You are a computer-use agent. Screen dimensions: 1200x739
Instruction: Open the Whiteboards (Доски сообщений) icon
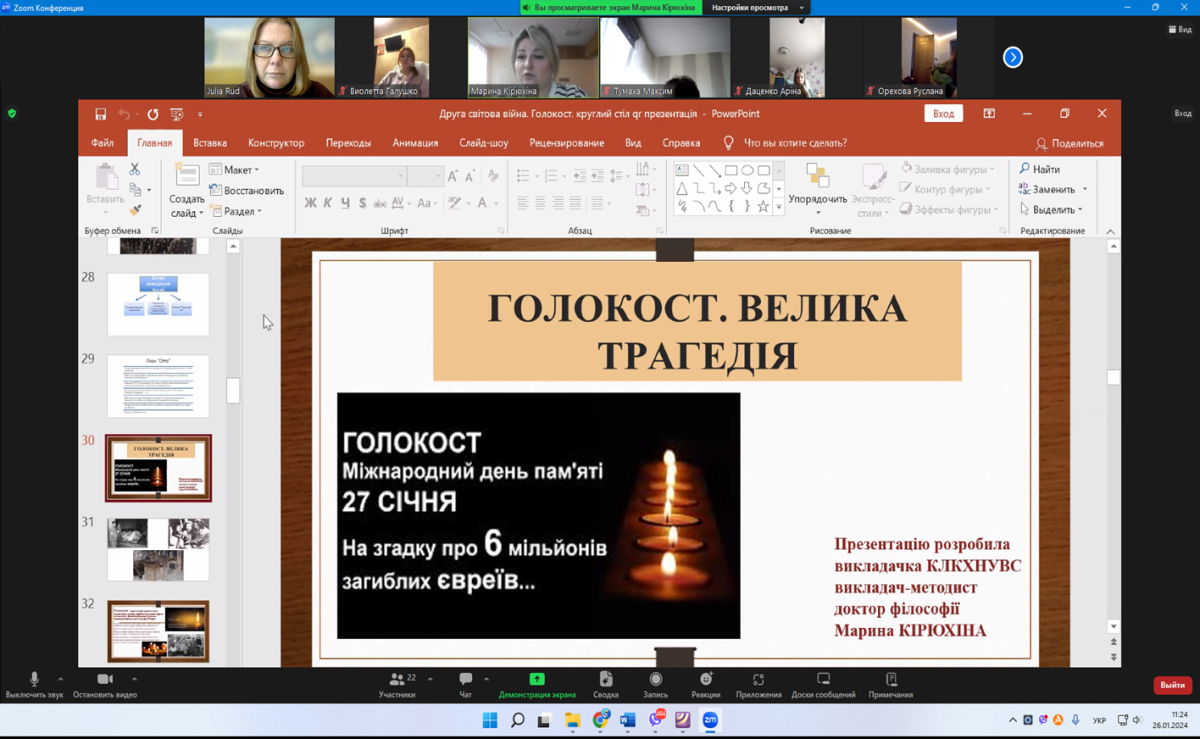823,681
